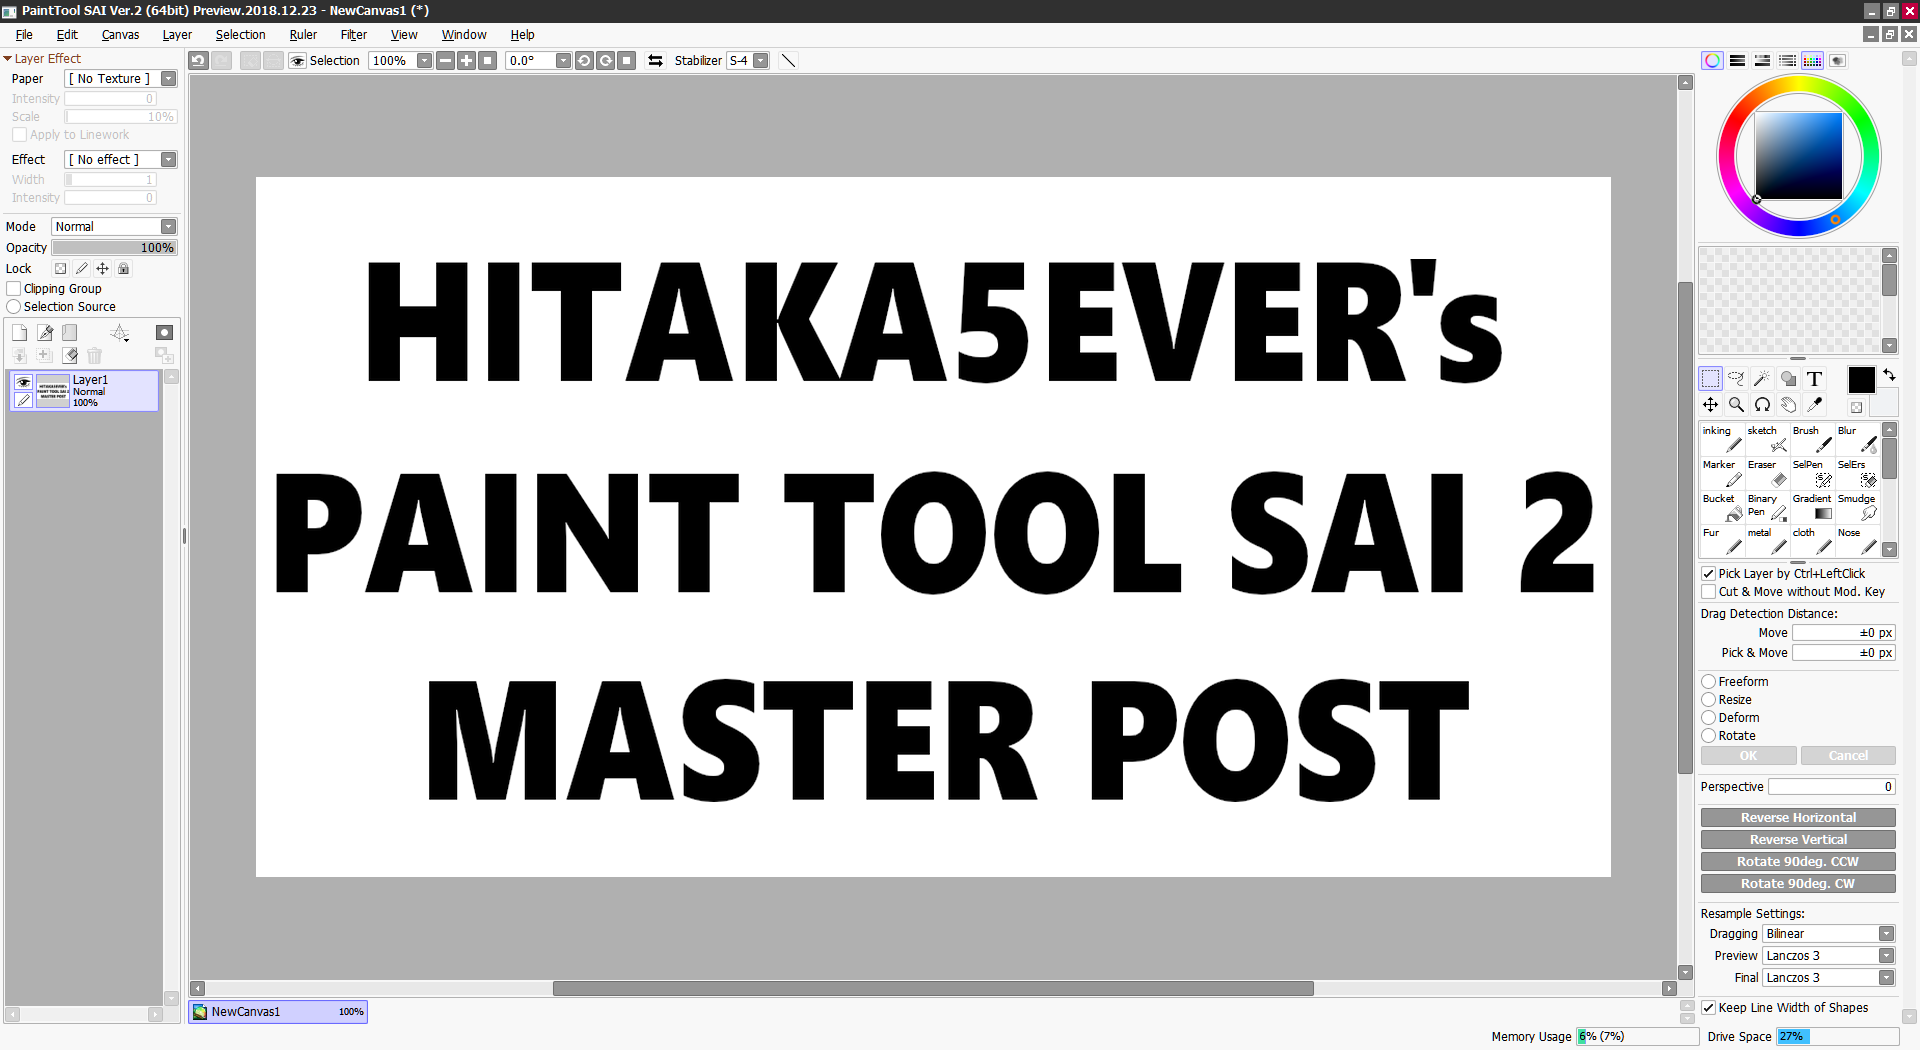Select the rectangular Selection tool
Screen dimensions: 1920x1050
click(x=1711, y=379)
